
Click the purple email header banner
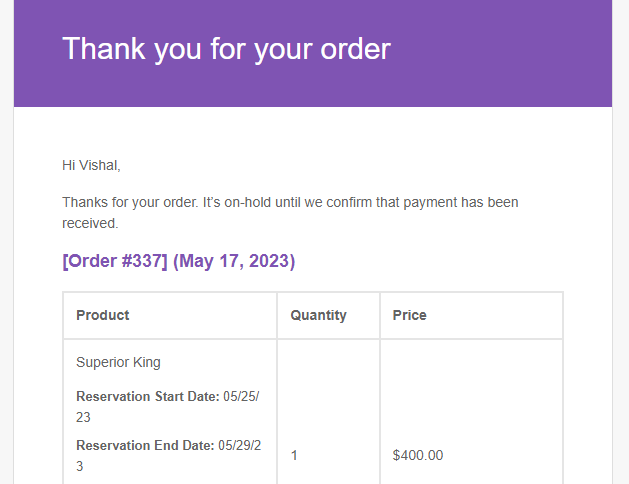313,53
